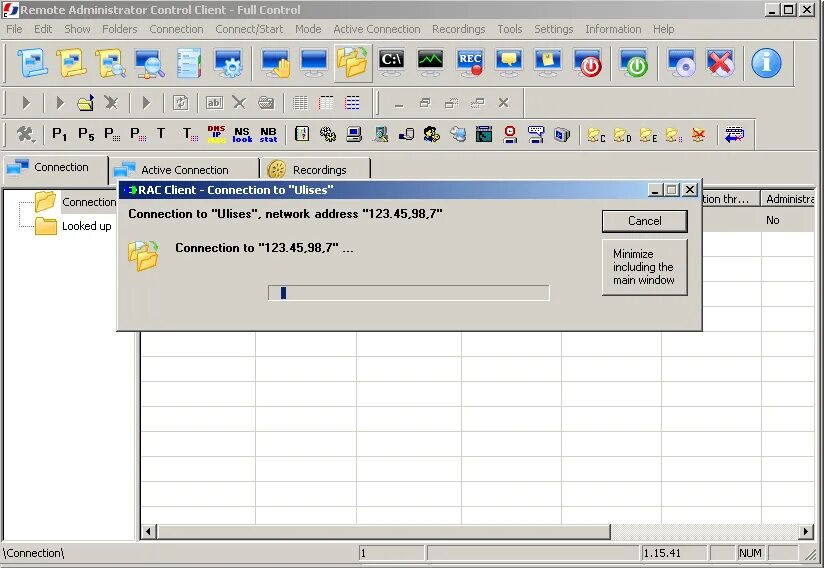Open the Settings menu
824x568 pixels.
553,29
